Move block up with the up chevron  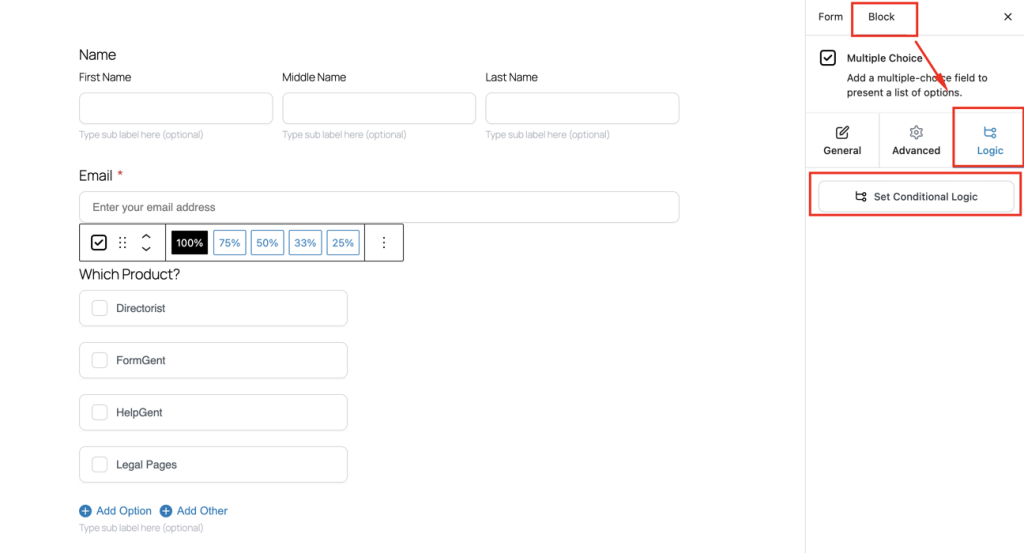click(x=146, y=236)
